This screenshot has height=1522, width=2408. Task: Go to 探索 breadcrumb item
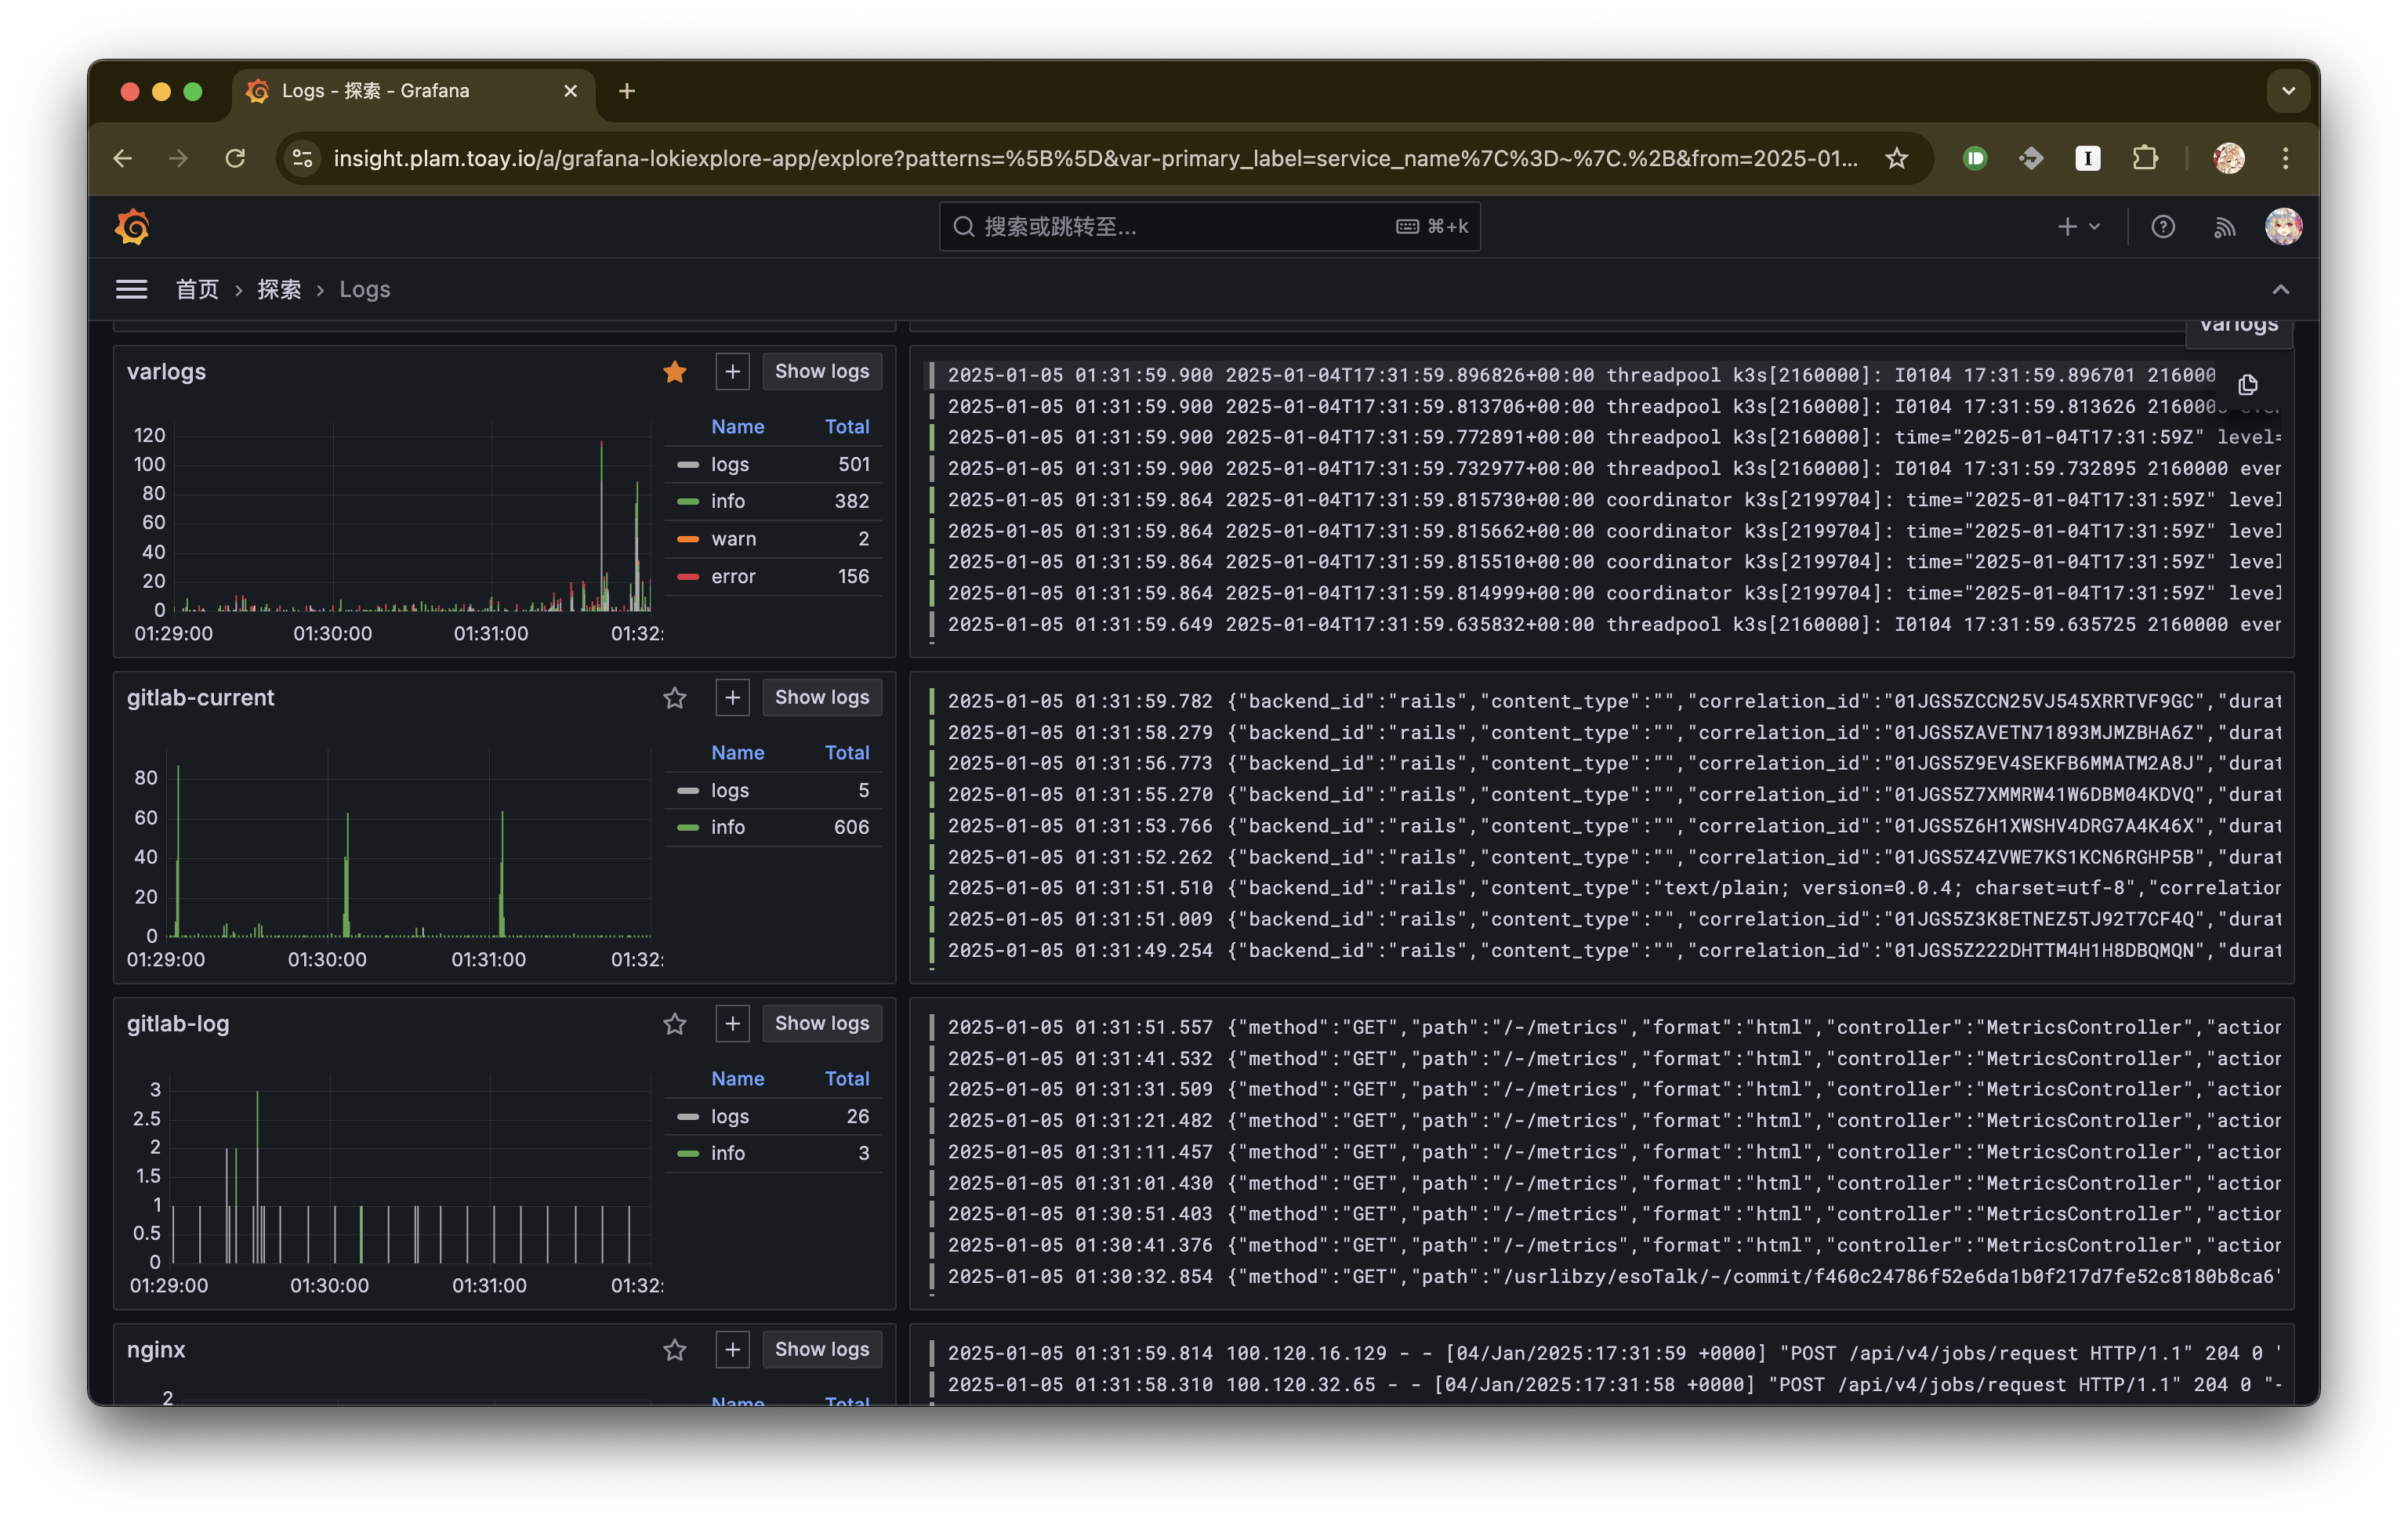coord(279,290)
